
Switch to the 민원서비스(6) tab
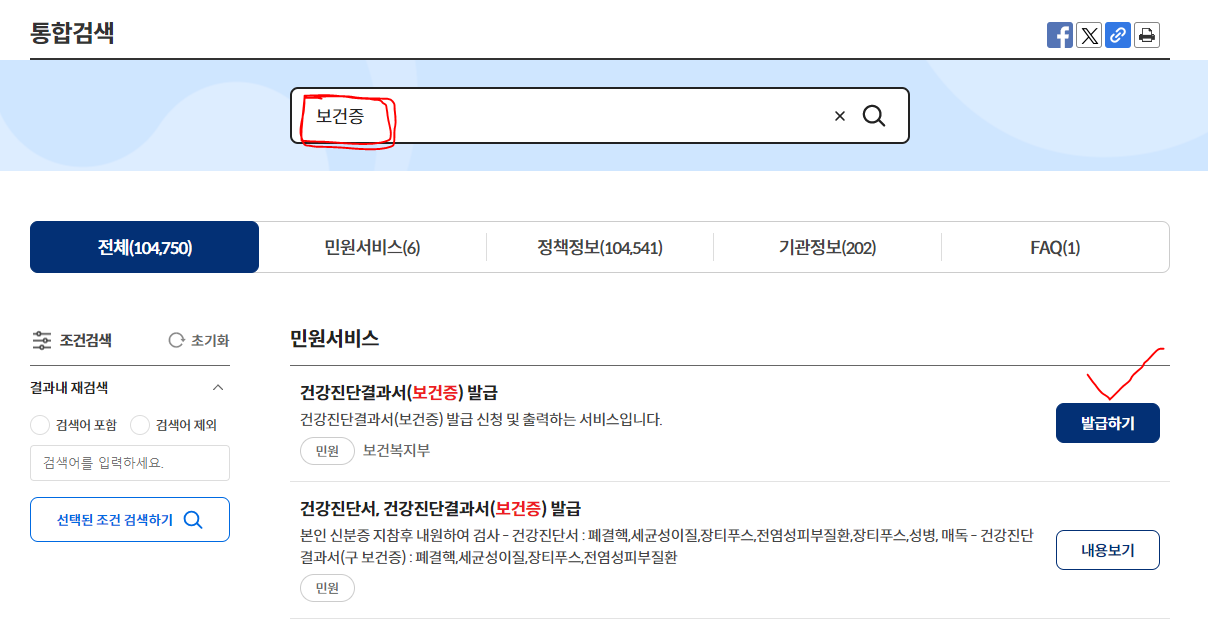[372, 246]
